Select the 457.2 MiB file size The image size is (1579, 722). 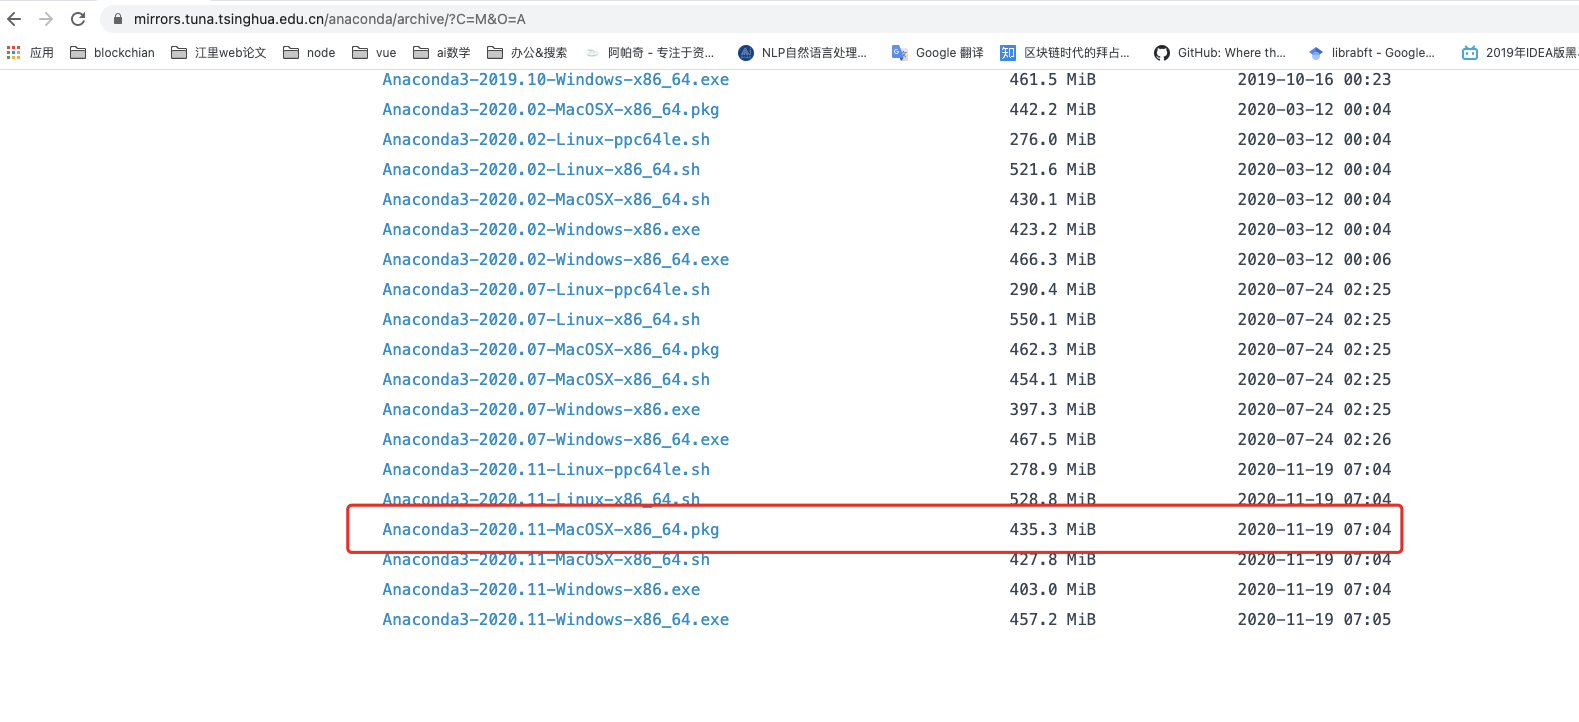[1053, 620]
